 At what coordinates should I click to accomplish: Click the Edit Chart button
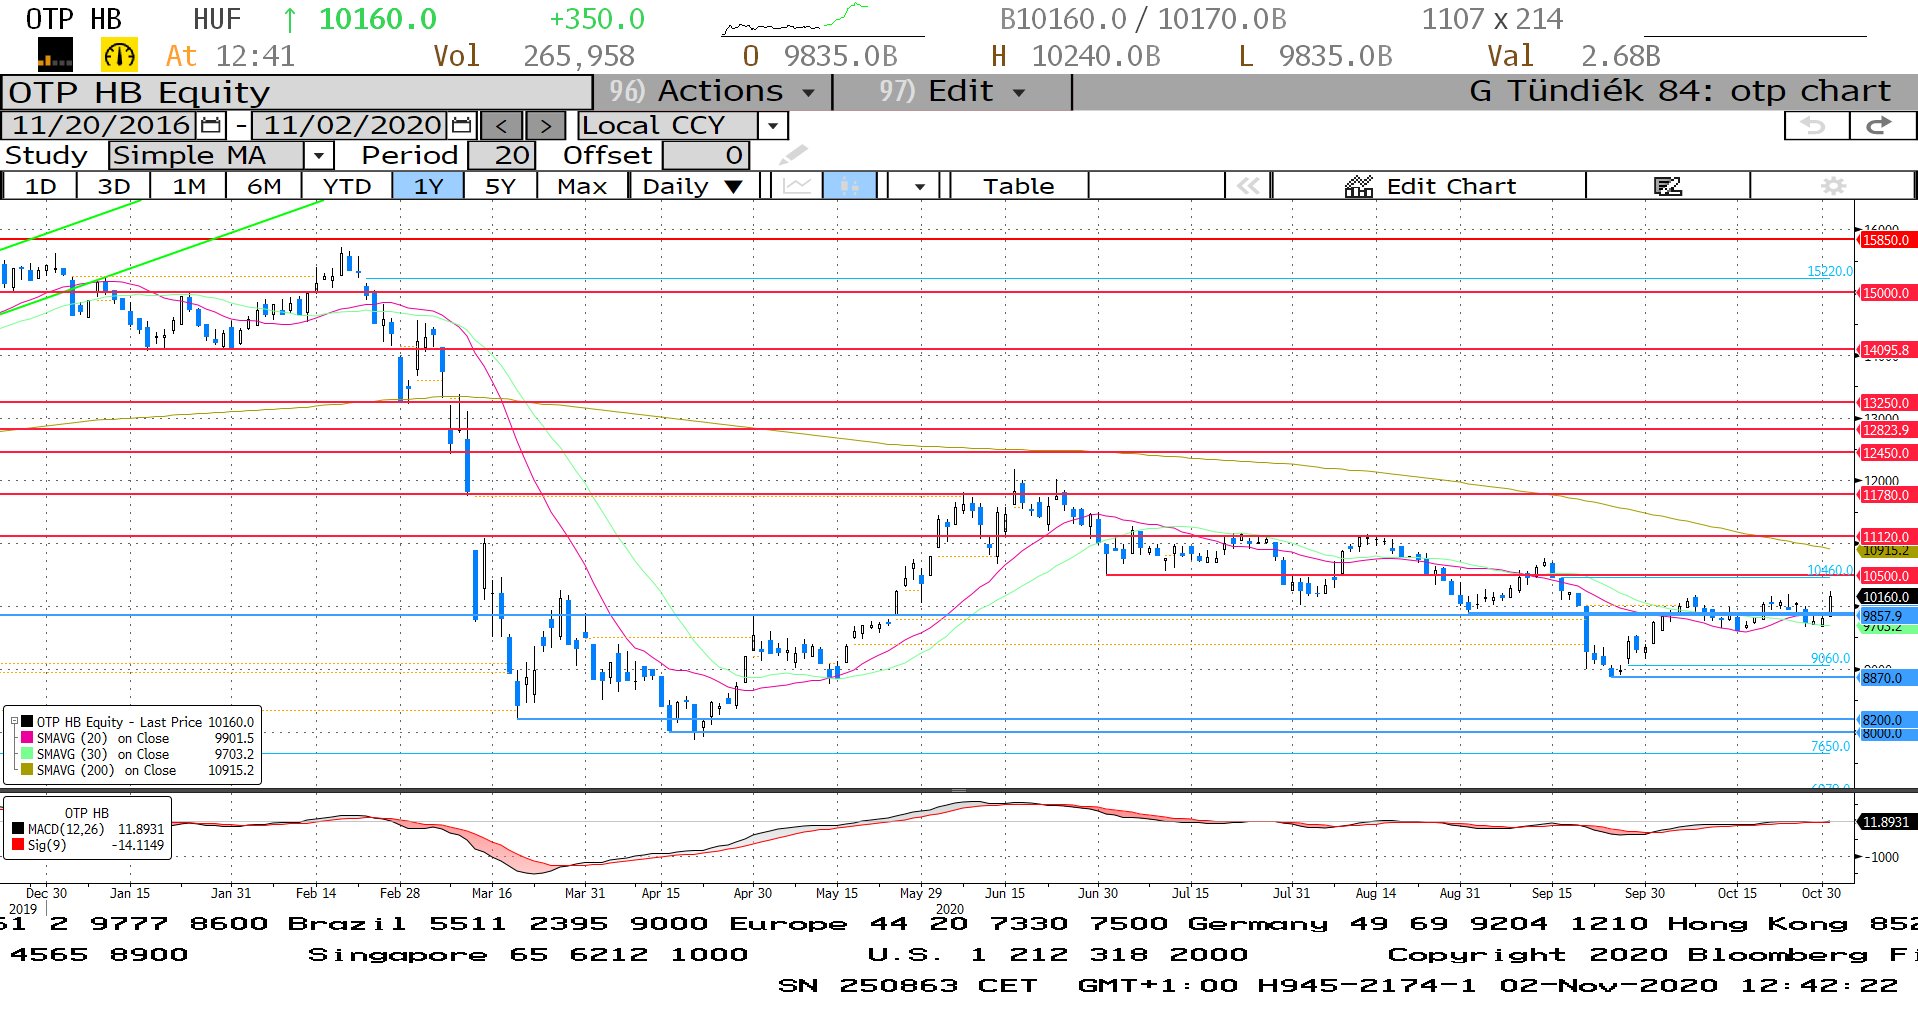click(x=1430, y=186)
